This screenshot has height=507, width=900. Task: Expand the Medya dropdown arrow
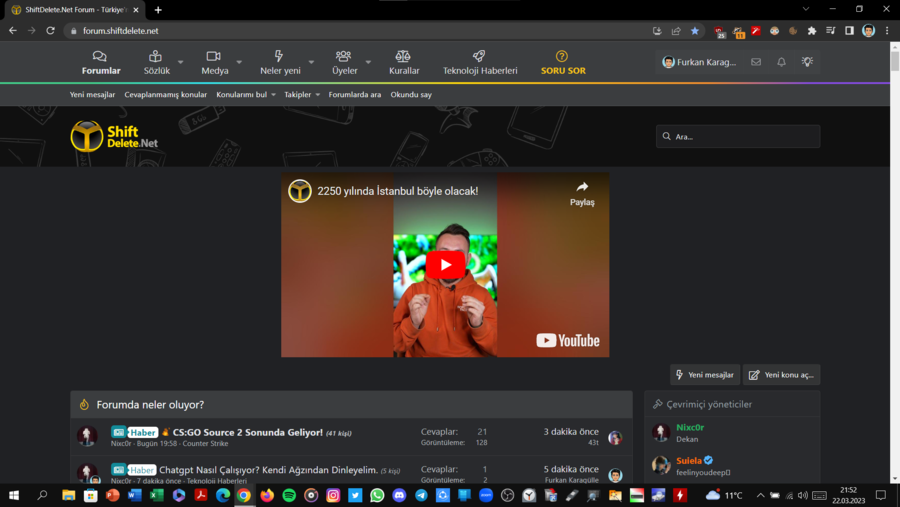pyautogui.click(x=239, y=62)
